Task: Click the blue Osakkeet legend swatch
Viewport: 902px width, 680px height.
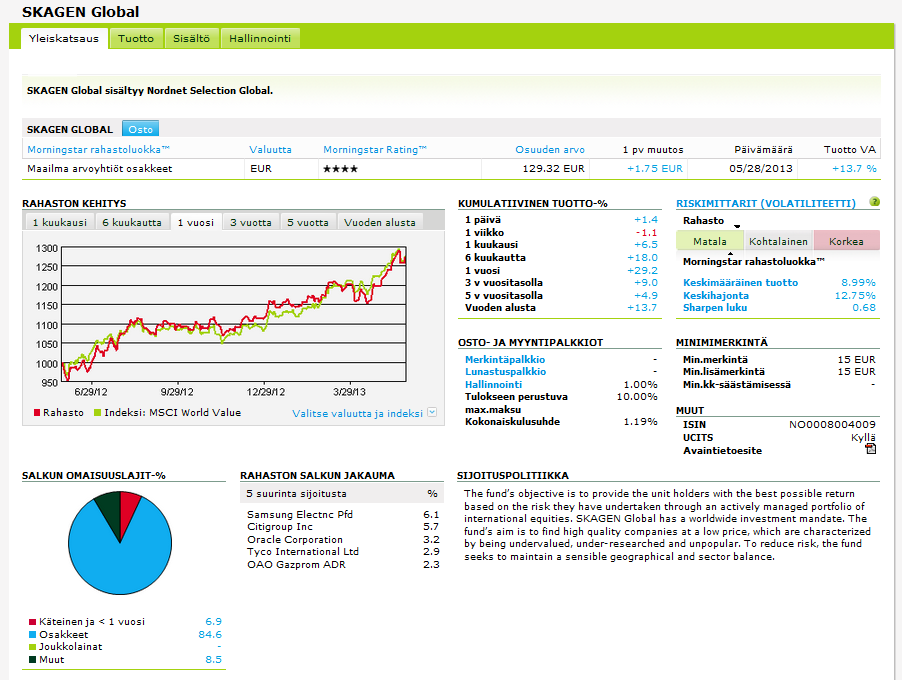Action: pos(32,635)
